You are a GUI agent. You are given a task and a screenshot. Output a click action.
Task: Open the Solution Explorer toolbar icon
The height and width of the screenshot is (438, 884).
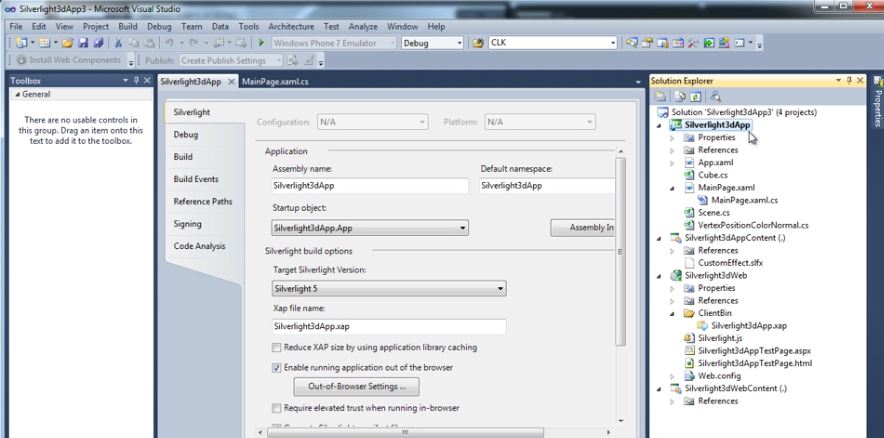[632, 43]
